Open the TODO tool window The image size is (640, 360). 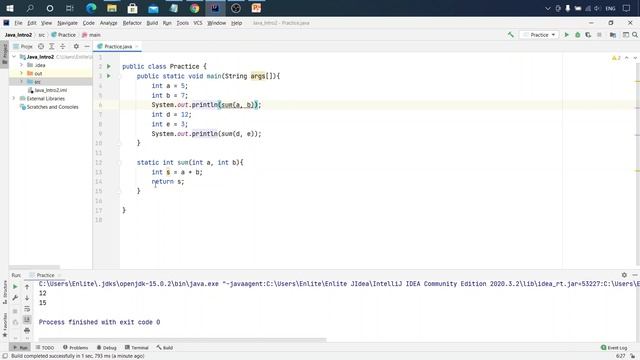coord(45,348)
